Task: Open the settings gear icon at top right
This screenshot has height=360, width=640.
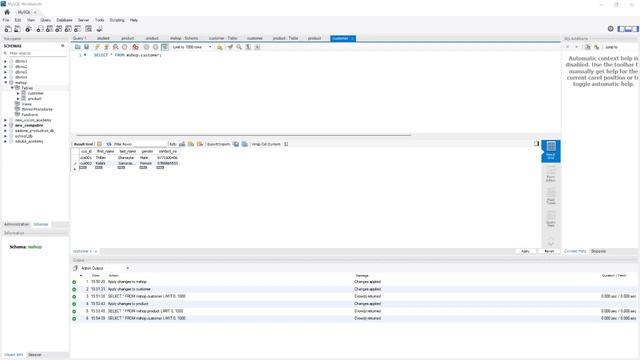Action: coord(611,29)
